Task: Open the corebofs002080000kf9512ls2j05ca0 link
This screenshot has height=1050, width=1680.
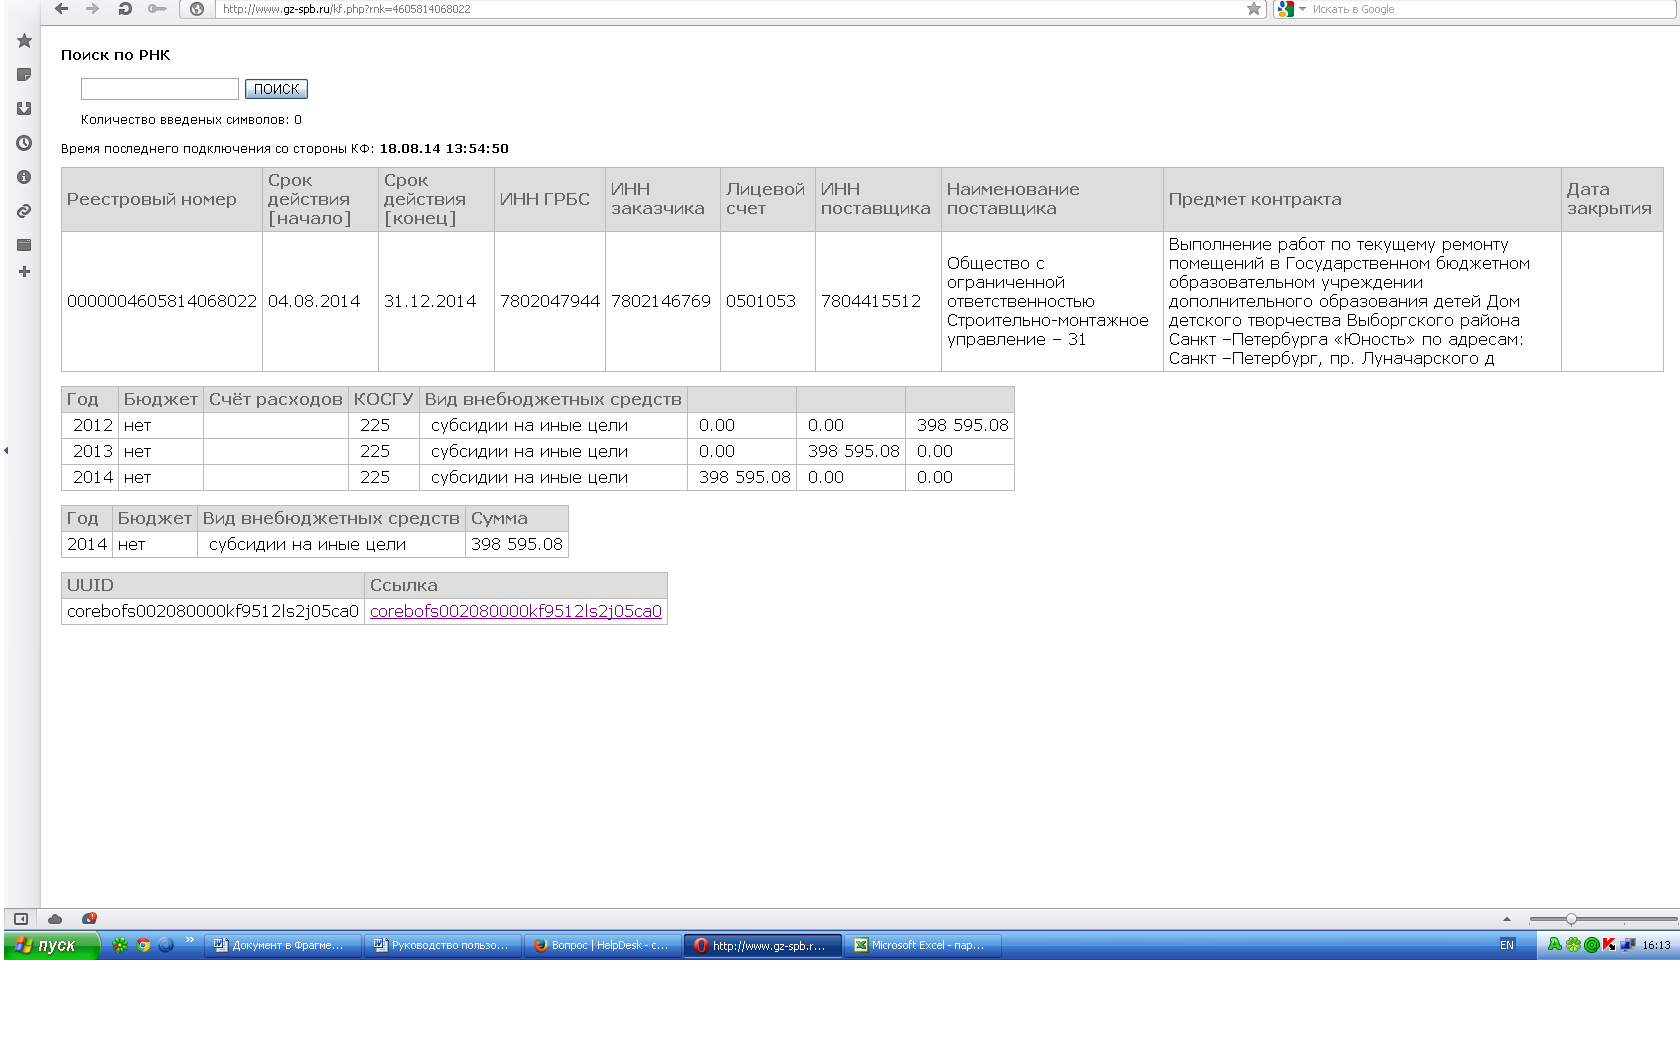Action: (516, 611)
